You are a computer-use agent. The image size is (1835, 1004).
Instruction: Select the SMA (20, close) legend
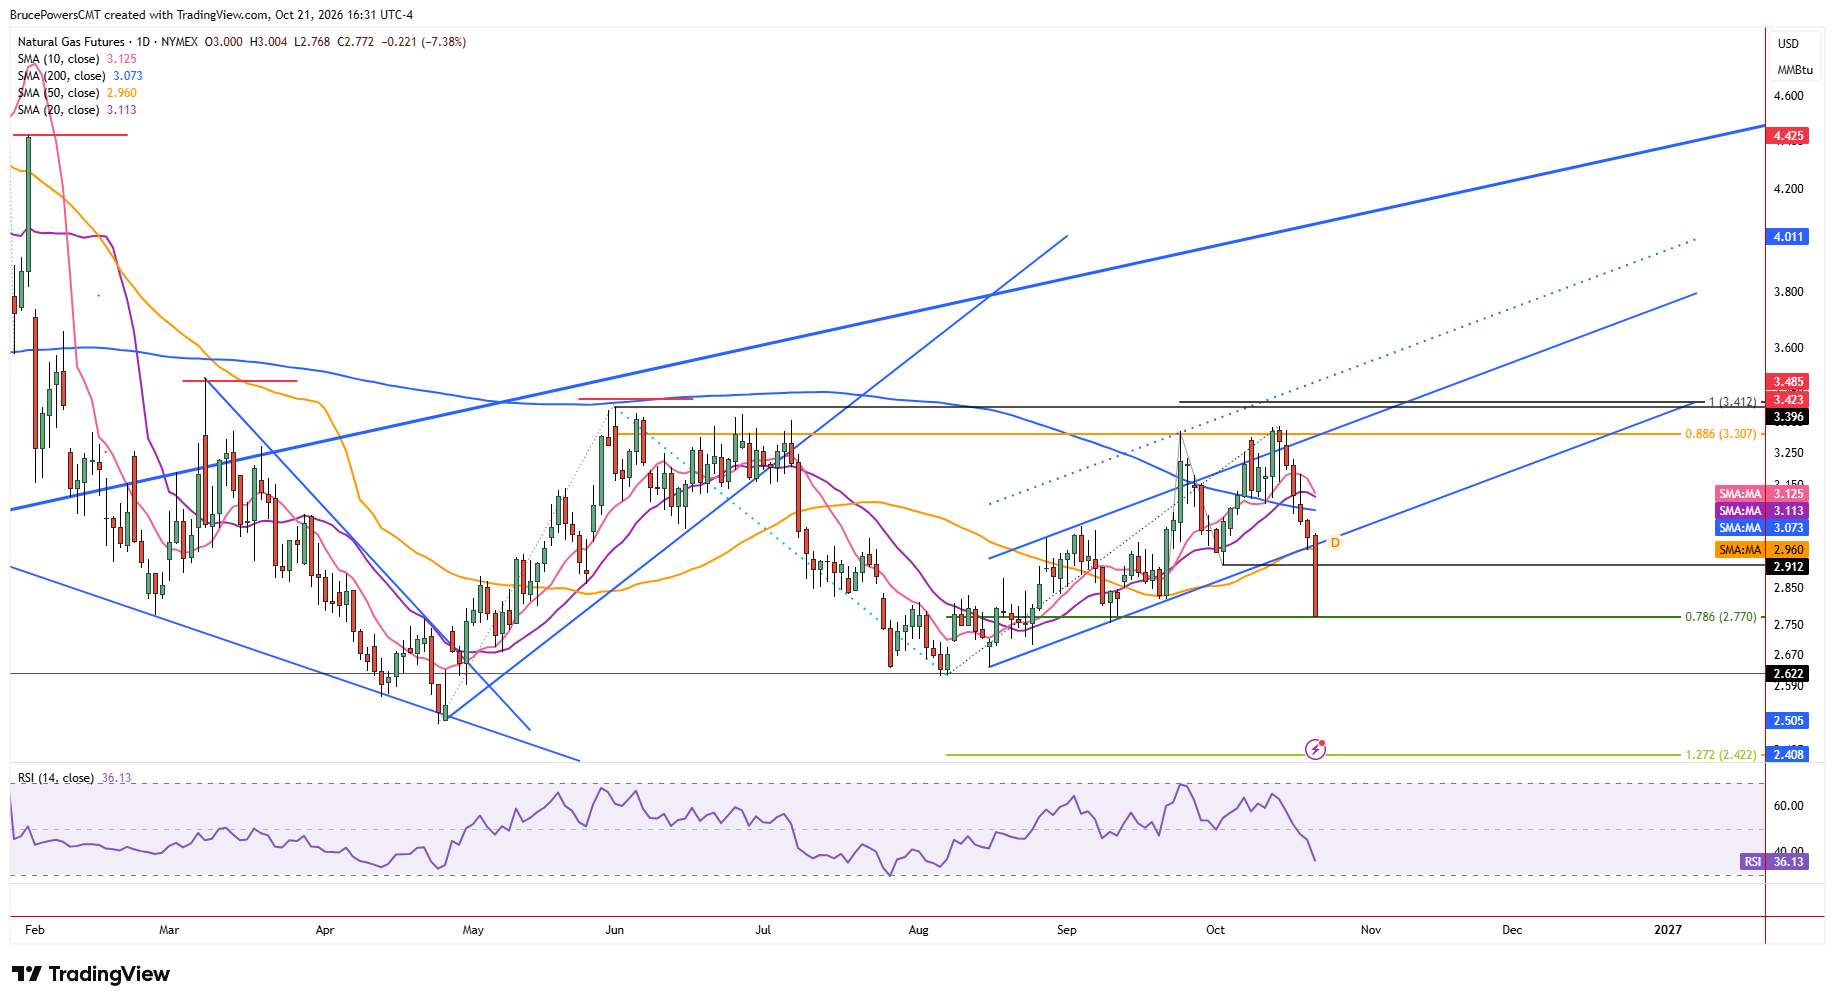(x=58, y=110)
